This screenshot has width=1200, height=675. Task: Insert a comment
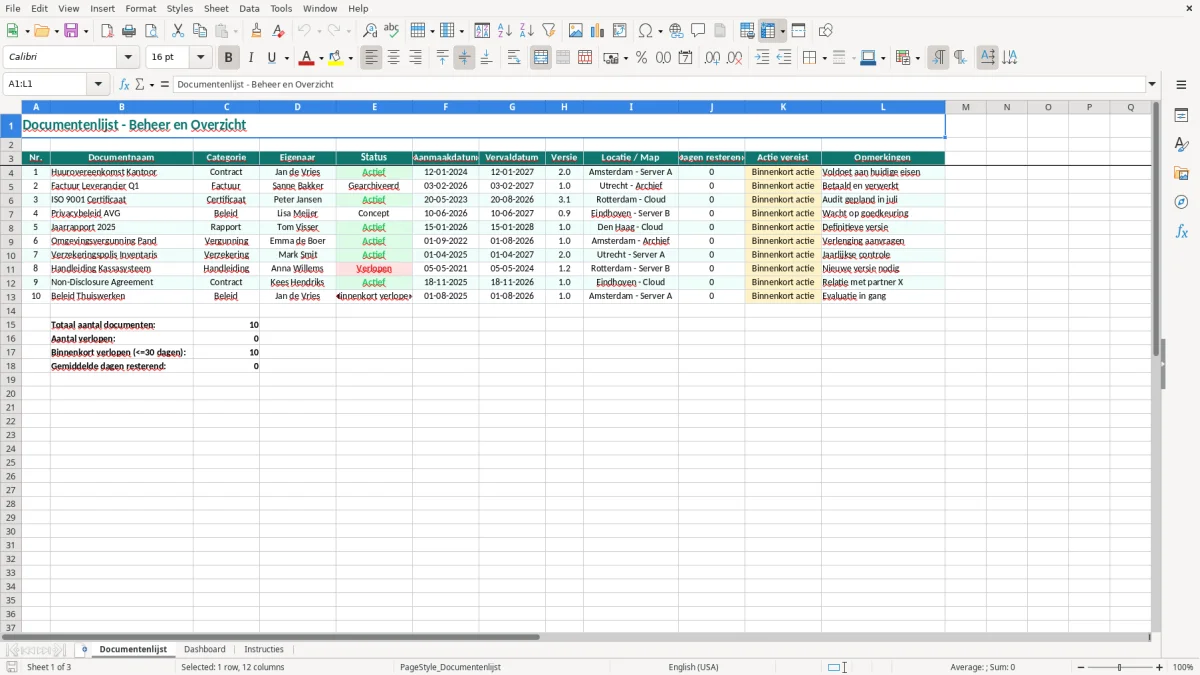point(699,31)
